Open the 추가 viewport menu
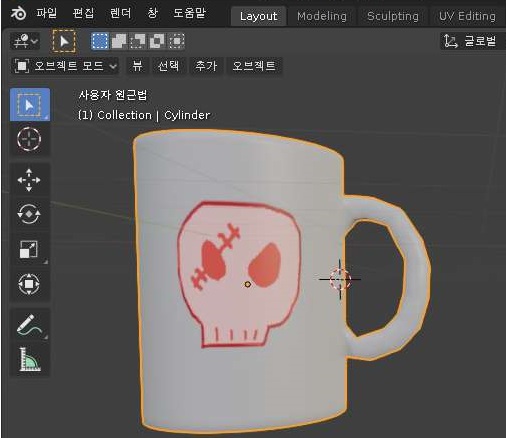 (x=206, y=66)
